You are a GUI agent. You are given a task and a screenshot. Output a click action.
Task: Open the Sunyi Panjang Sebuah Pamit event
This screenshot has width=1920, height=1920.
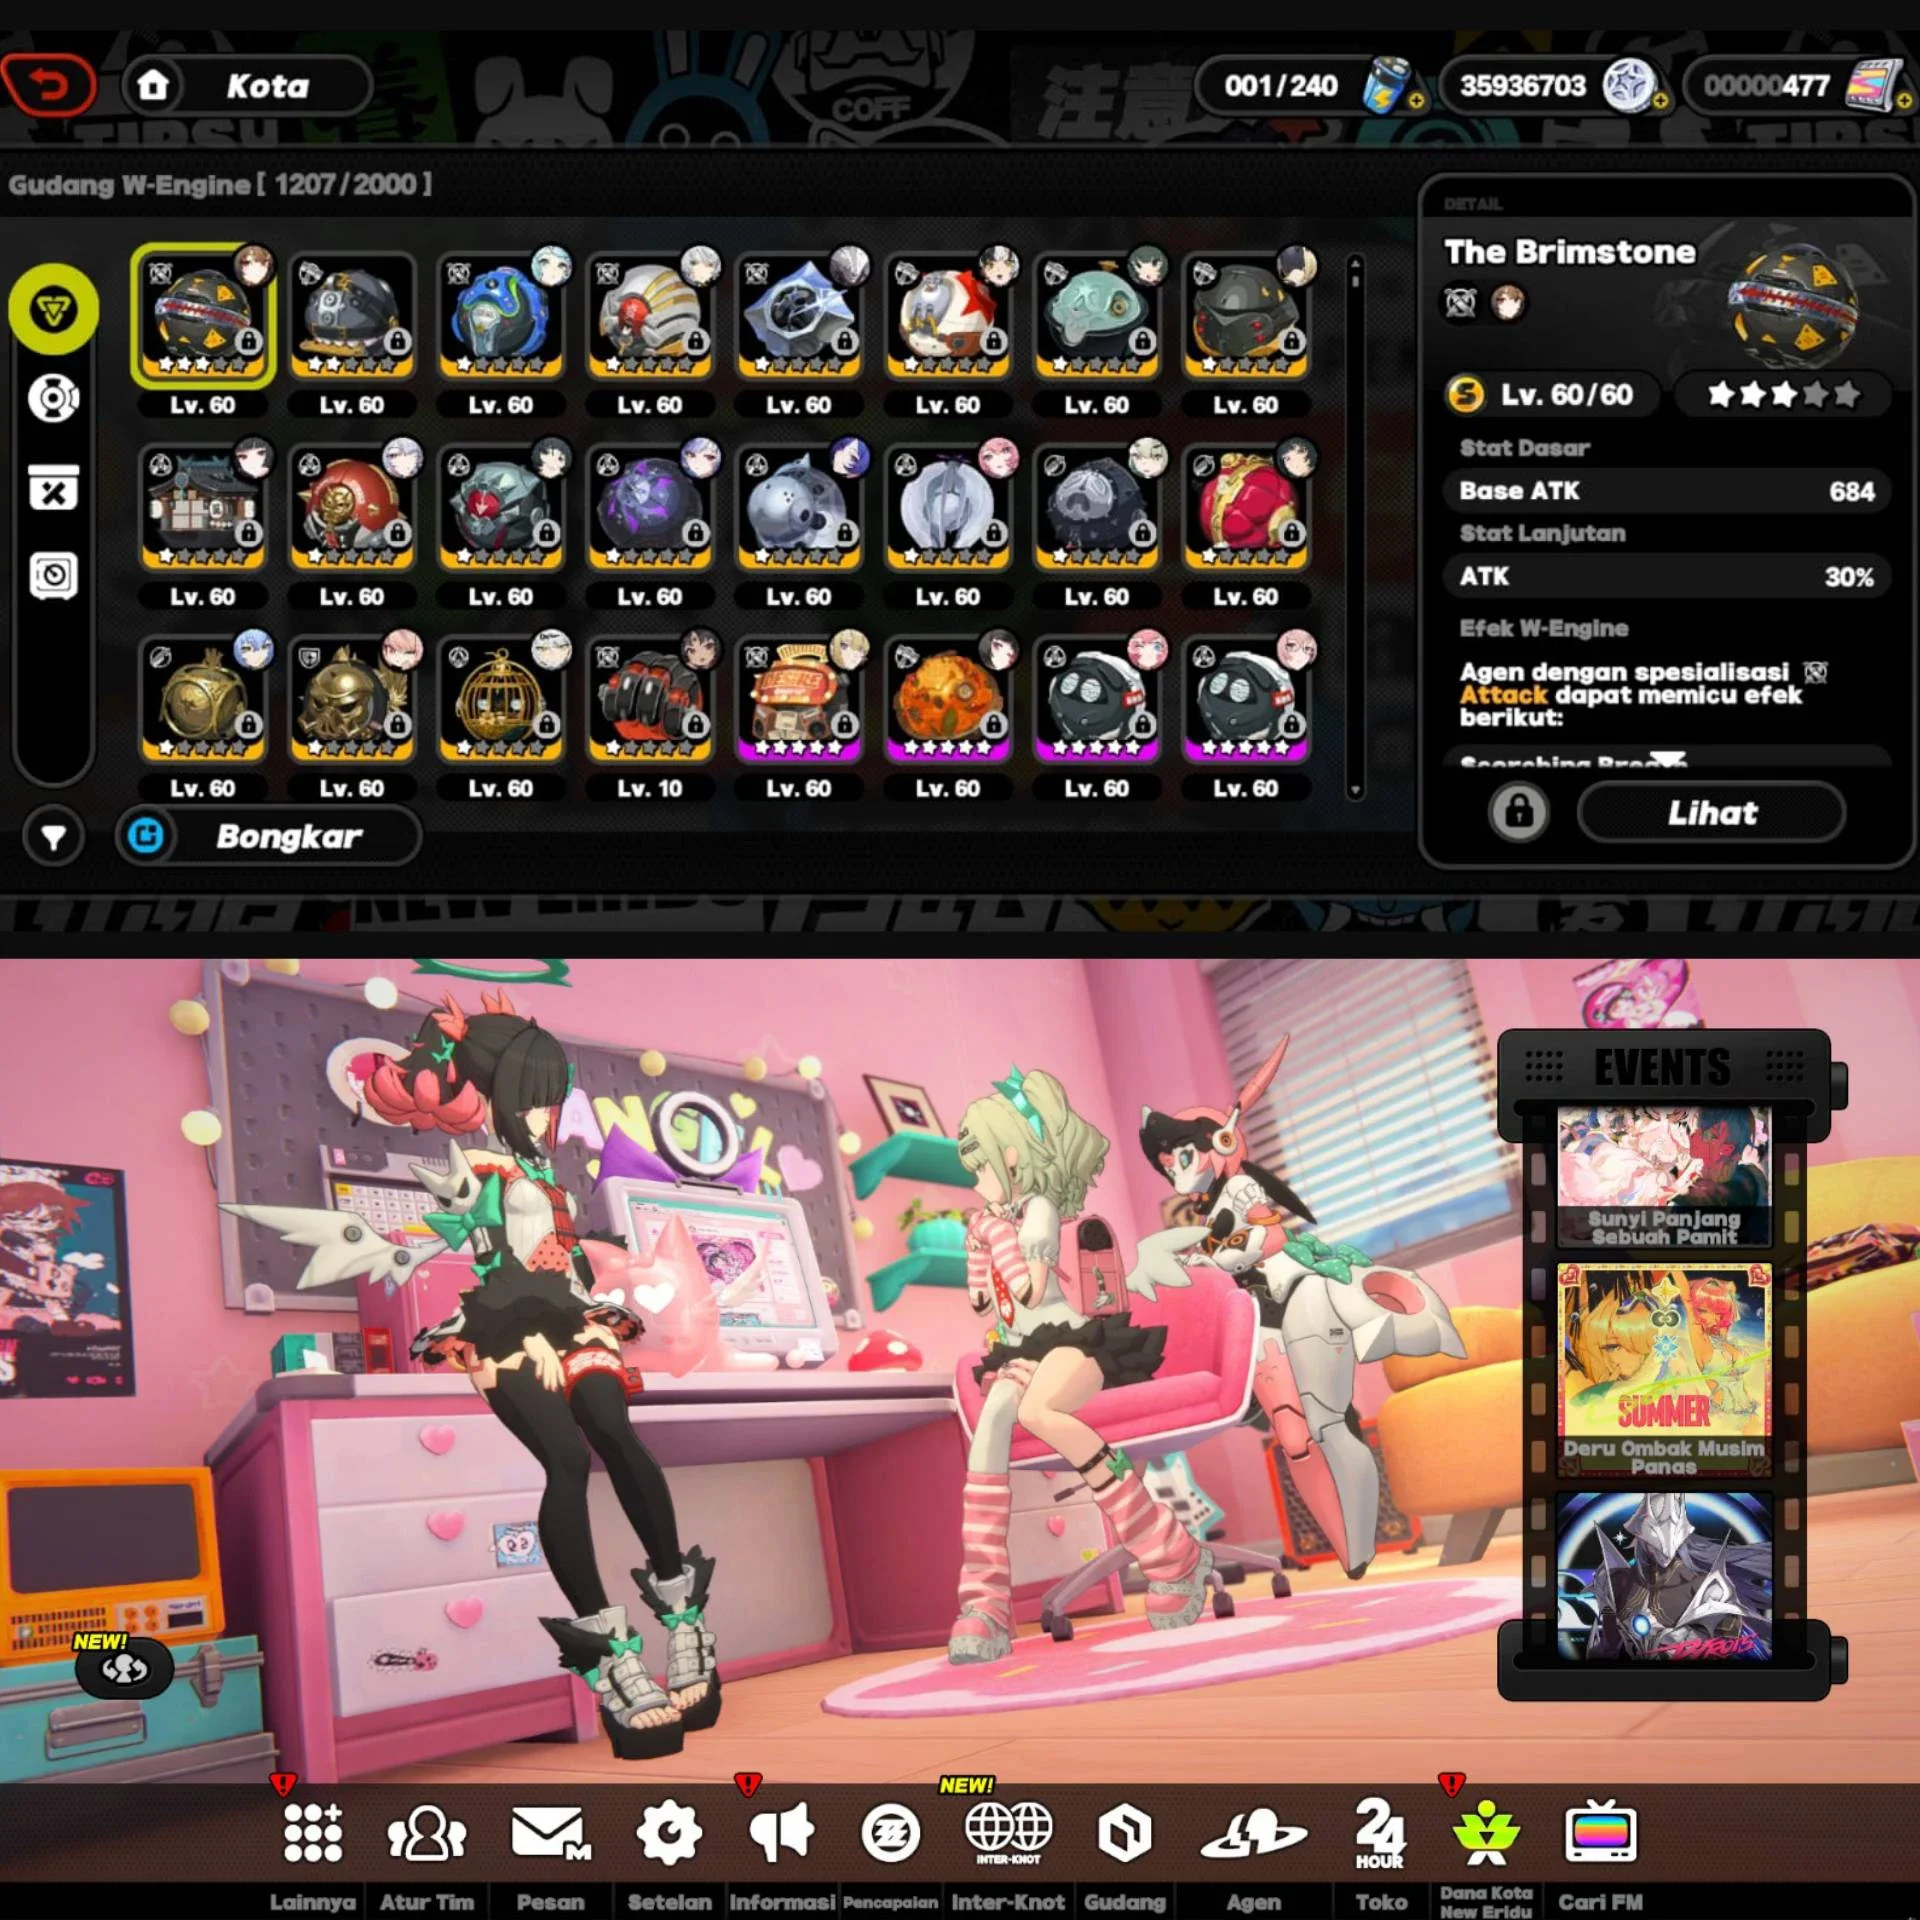click(x=1664, y=1177)
